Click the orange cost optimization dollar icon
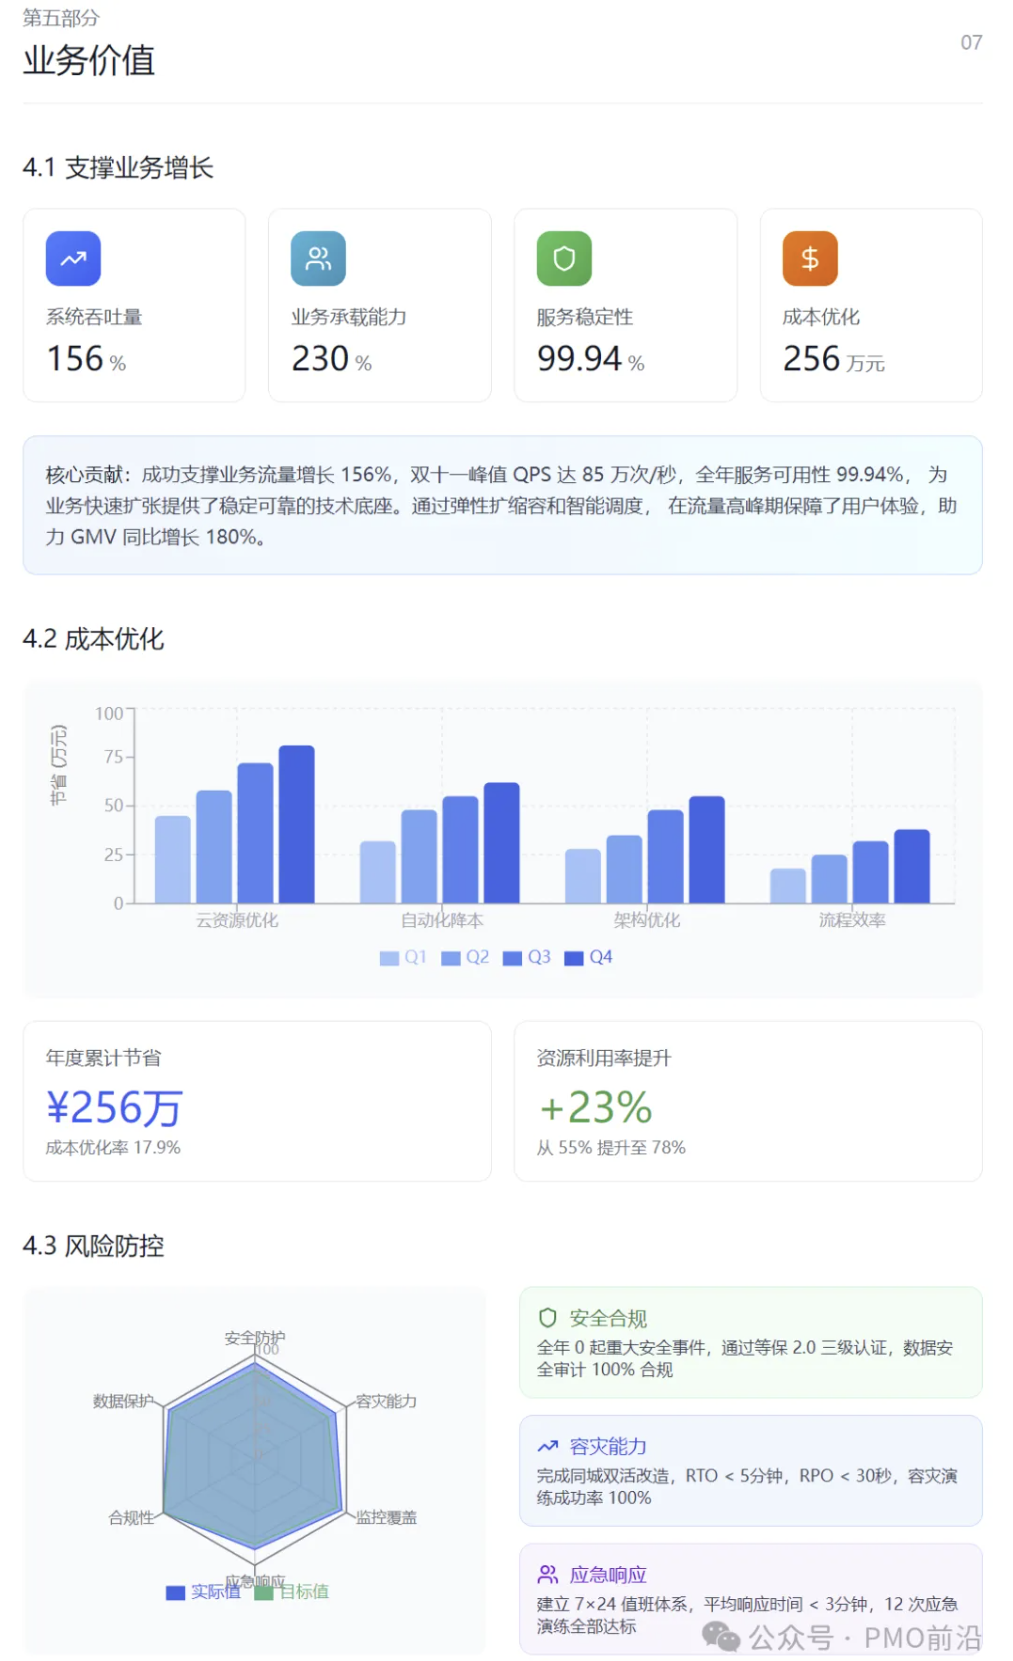 point(809,259)
